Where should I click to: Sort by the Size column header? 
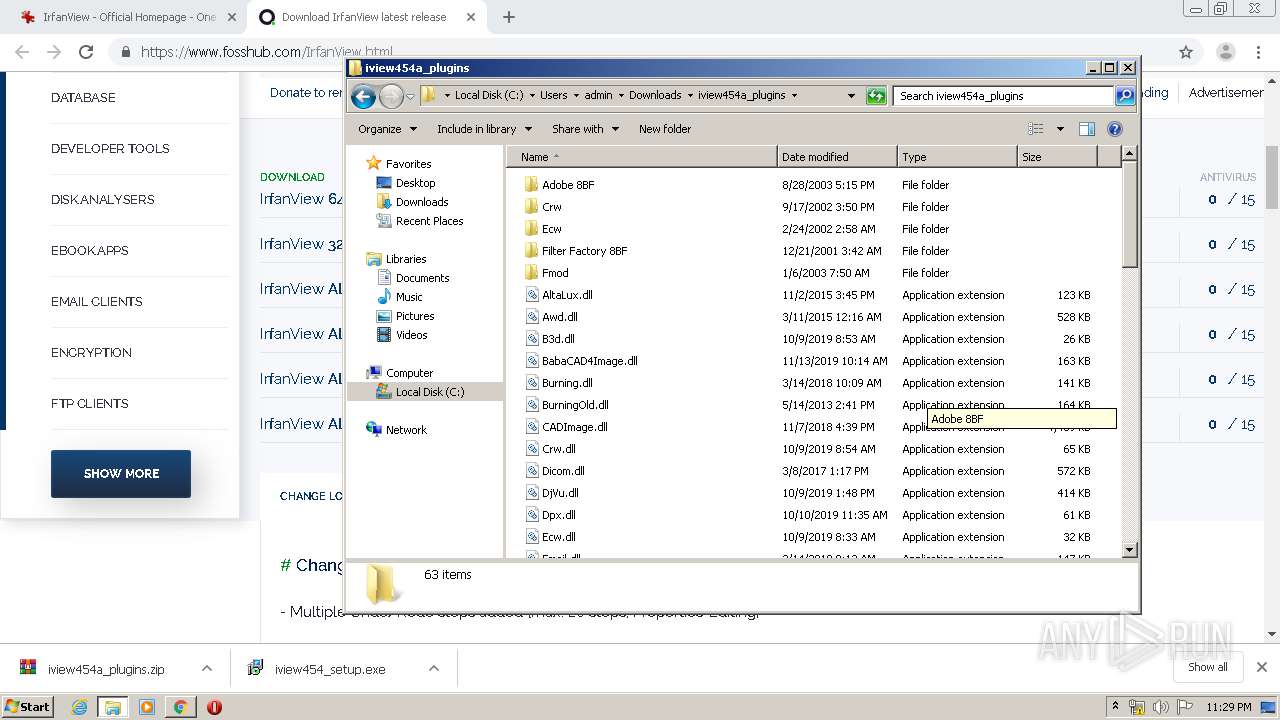click(1057, 157)
